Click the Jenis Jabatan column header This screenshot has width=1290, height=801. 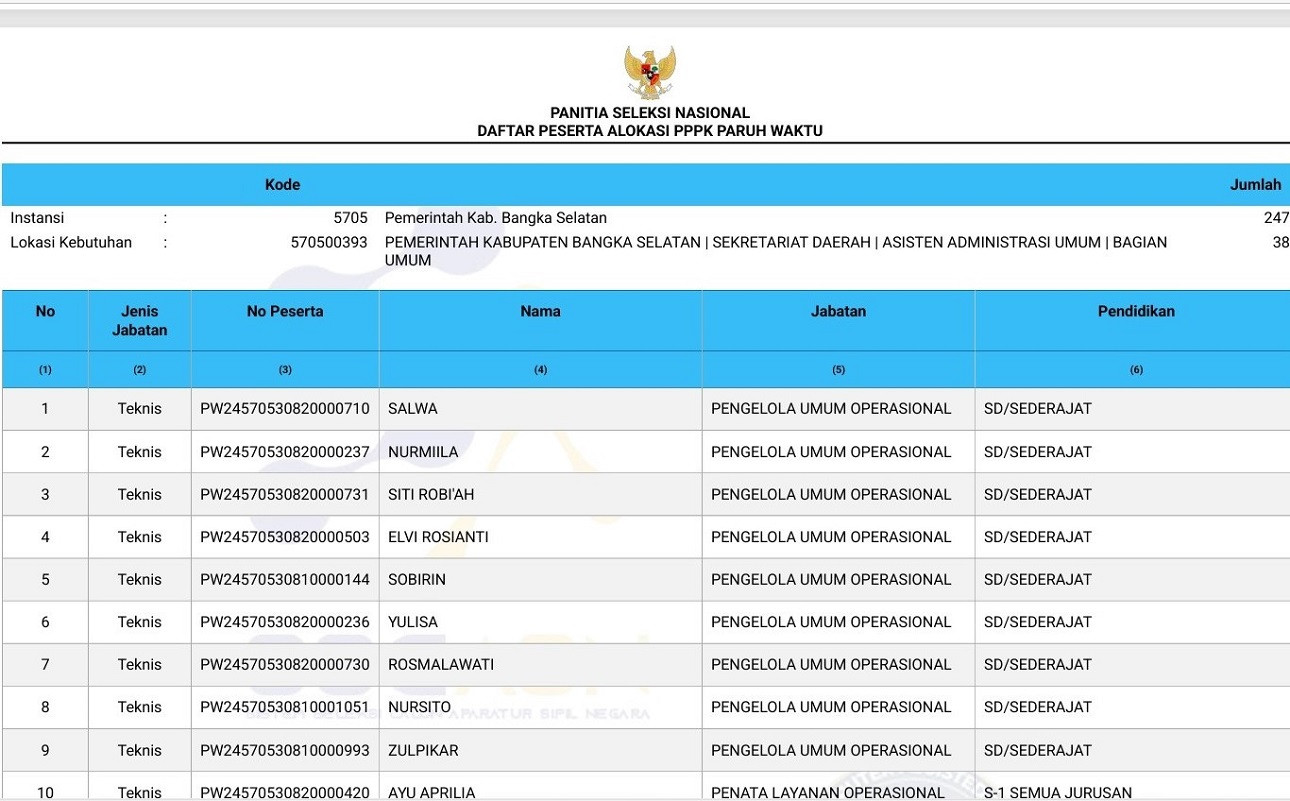point(139,320)
